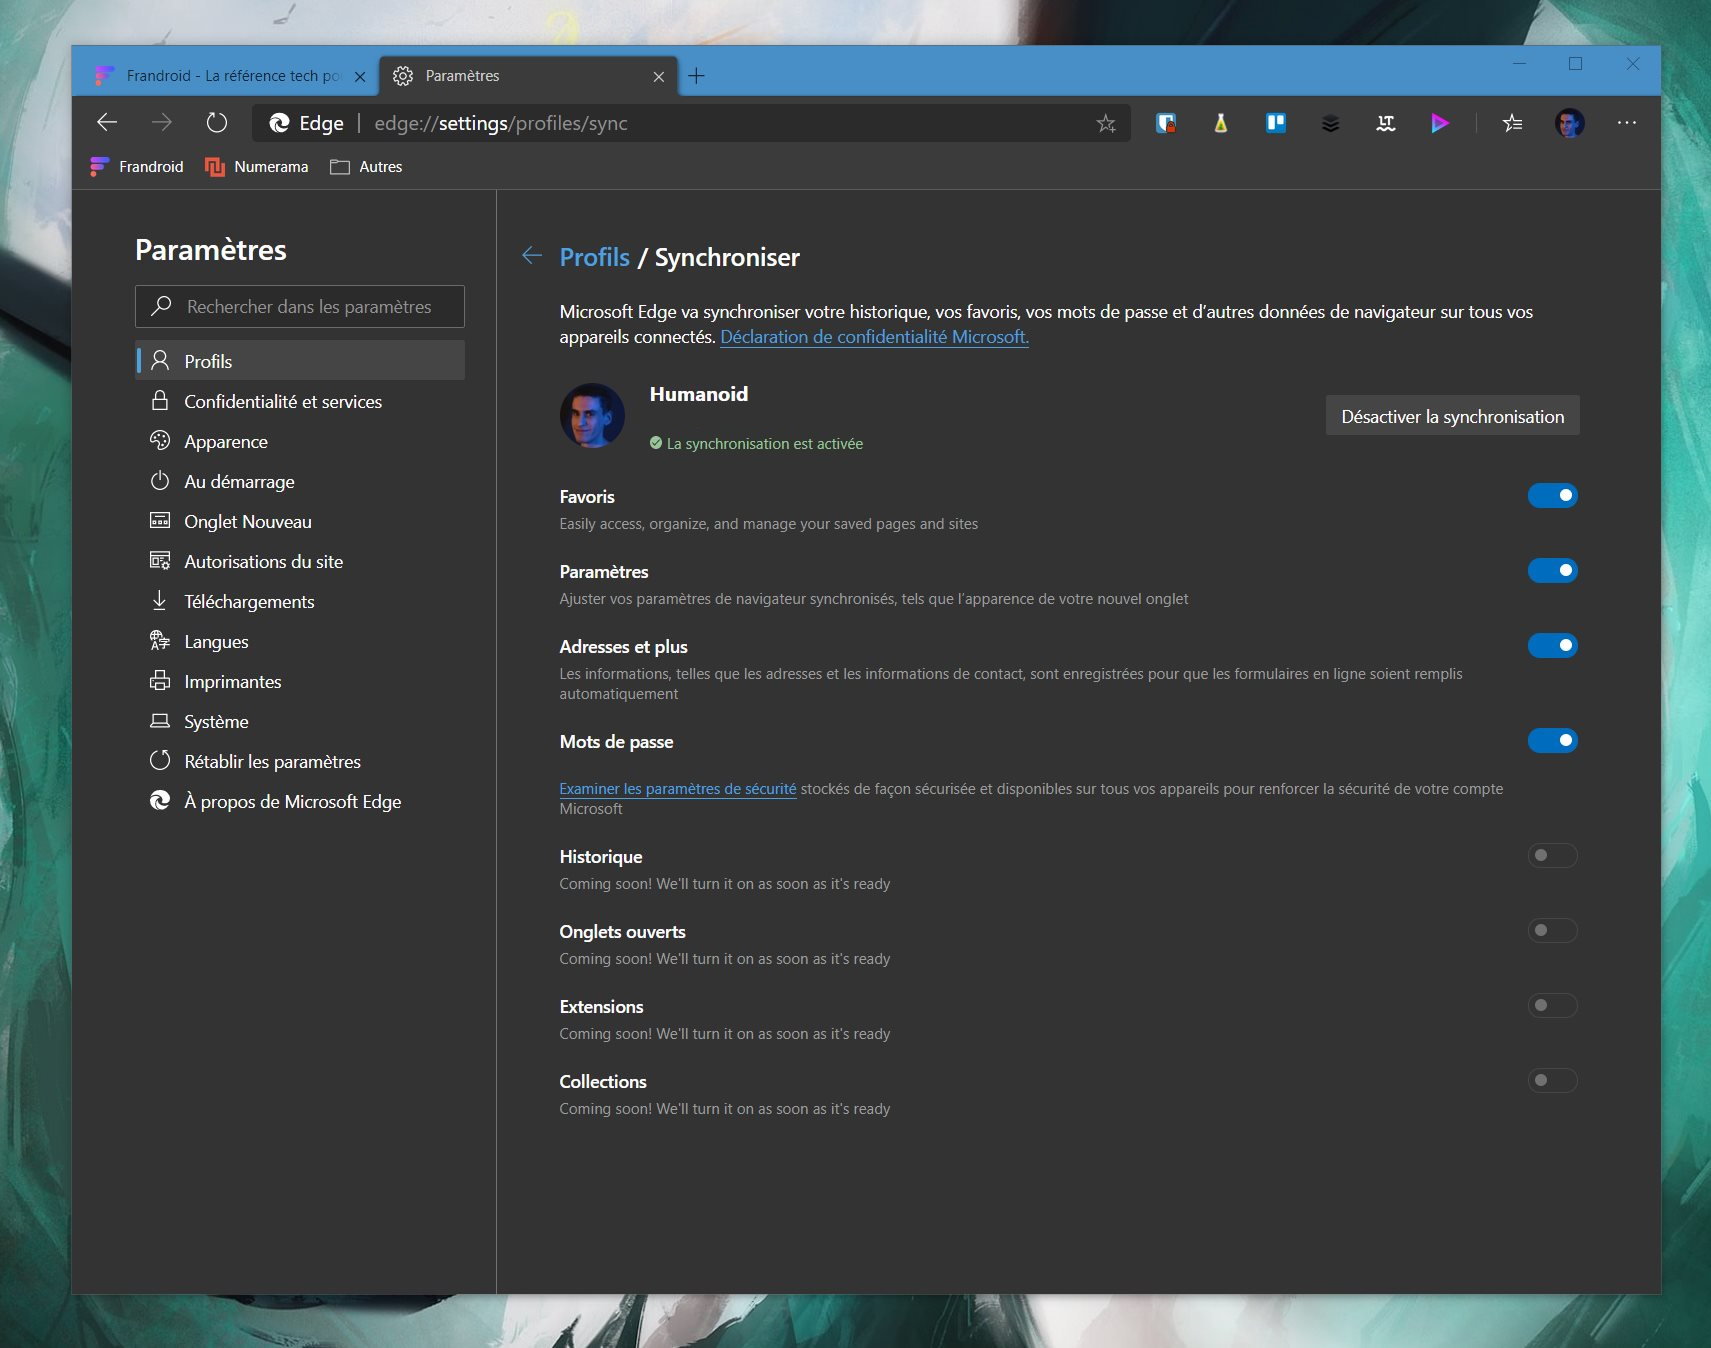Open Déclaration de confidentialité Microsoft link
The image size is (1711, 1348).
click(874, 337)
